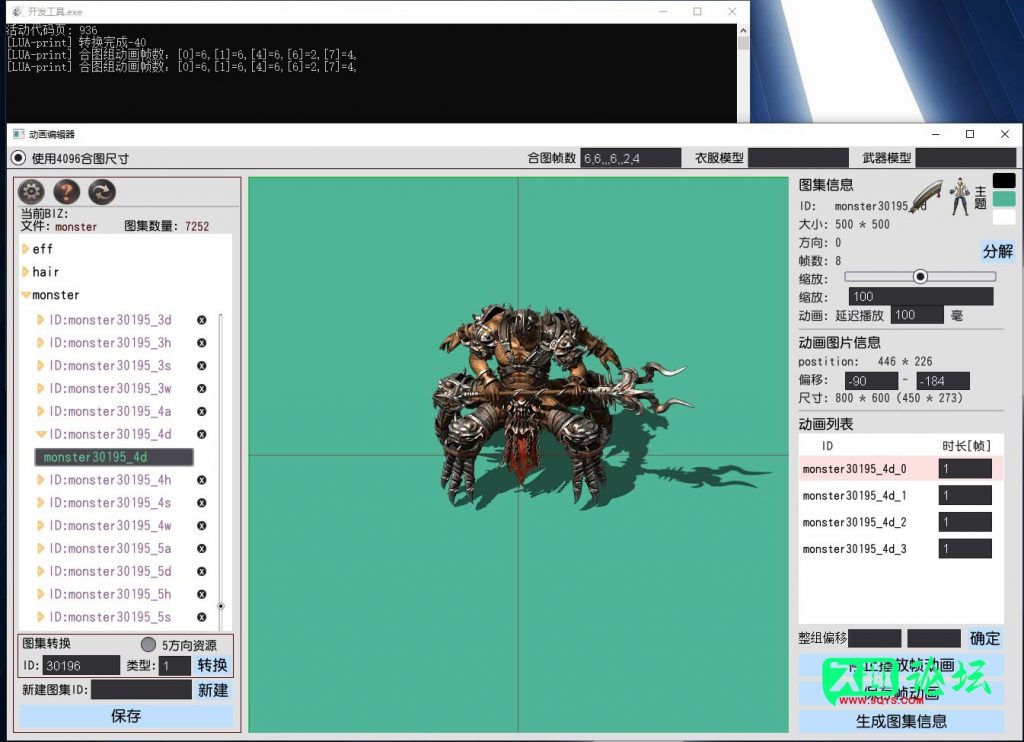This screenshot has width=1024, height=742.
Task: Pick the white theme color swatch
Action: point(1004,217)
